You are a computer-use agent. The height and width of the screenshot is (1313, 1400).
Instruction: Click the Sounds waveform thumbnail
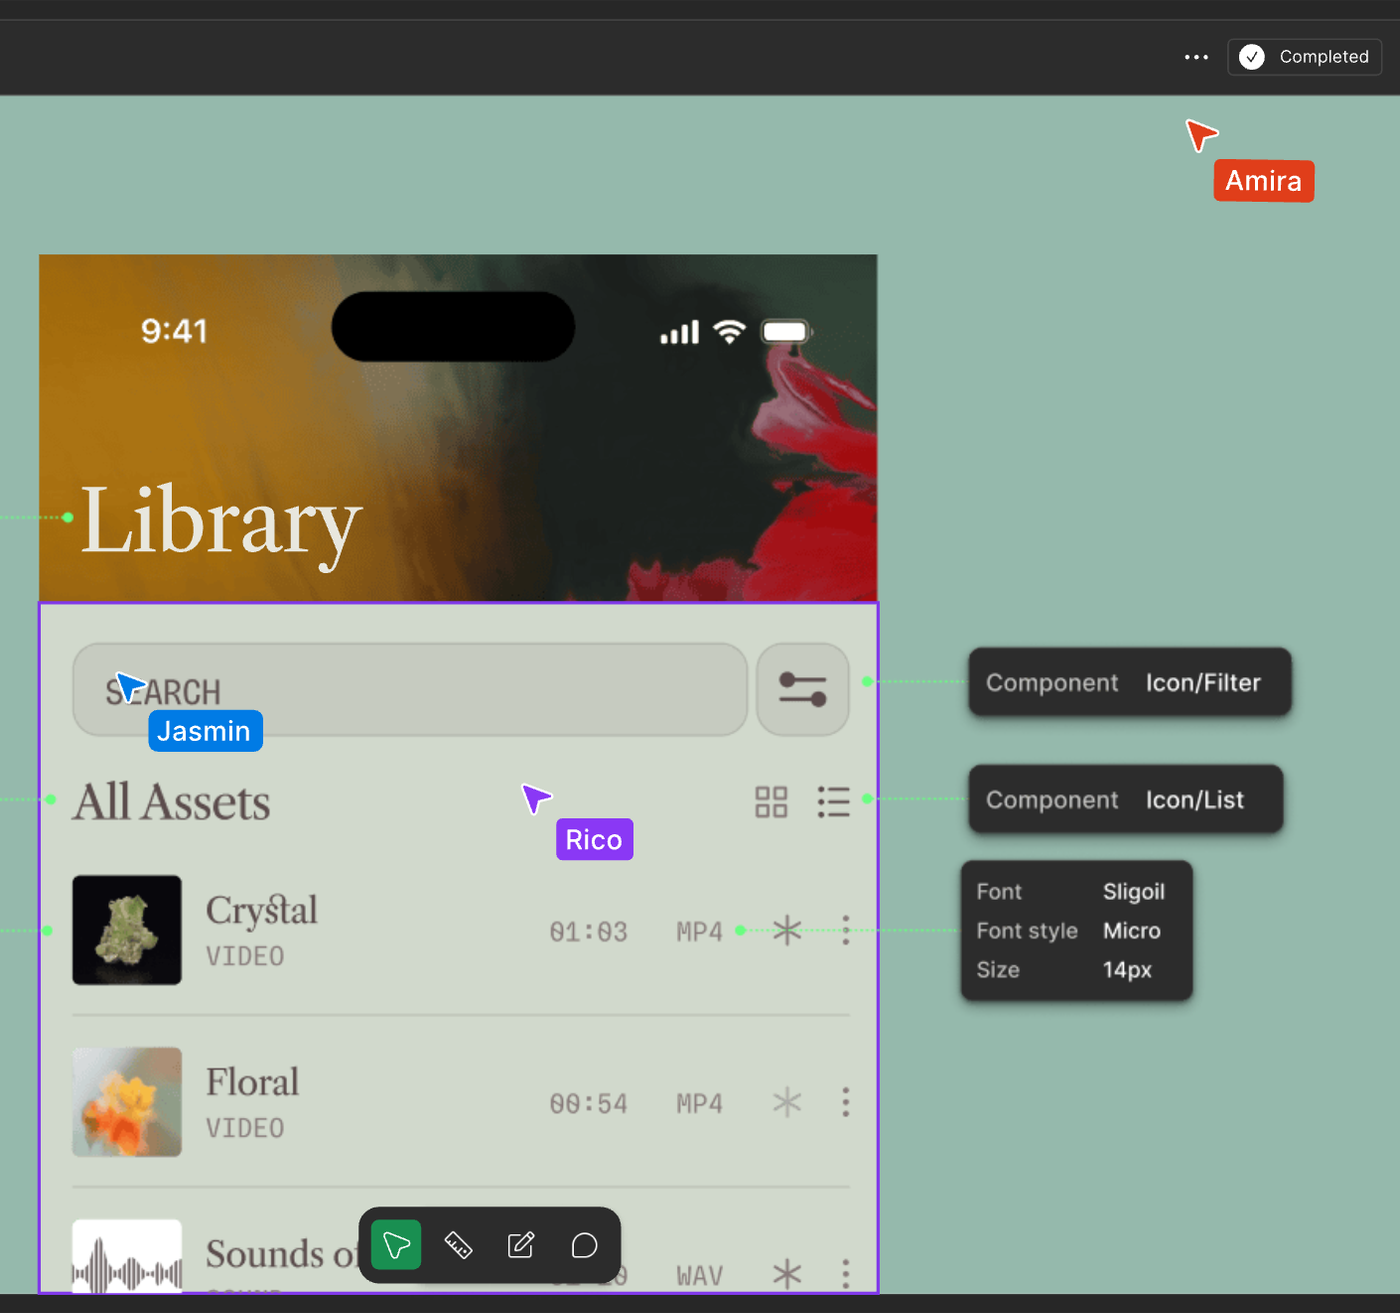(x=127, y=1256)
